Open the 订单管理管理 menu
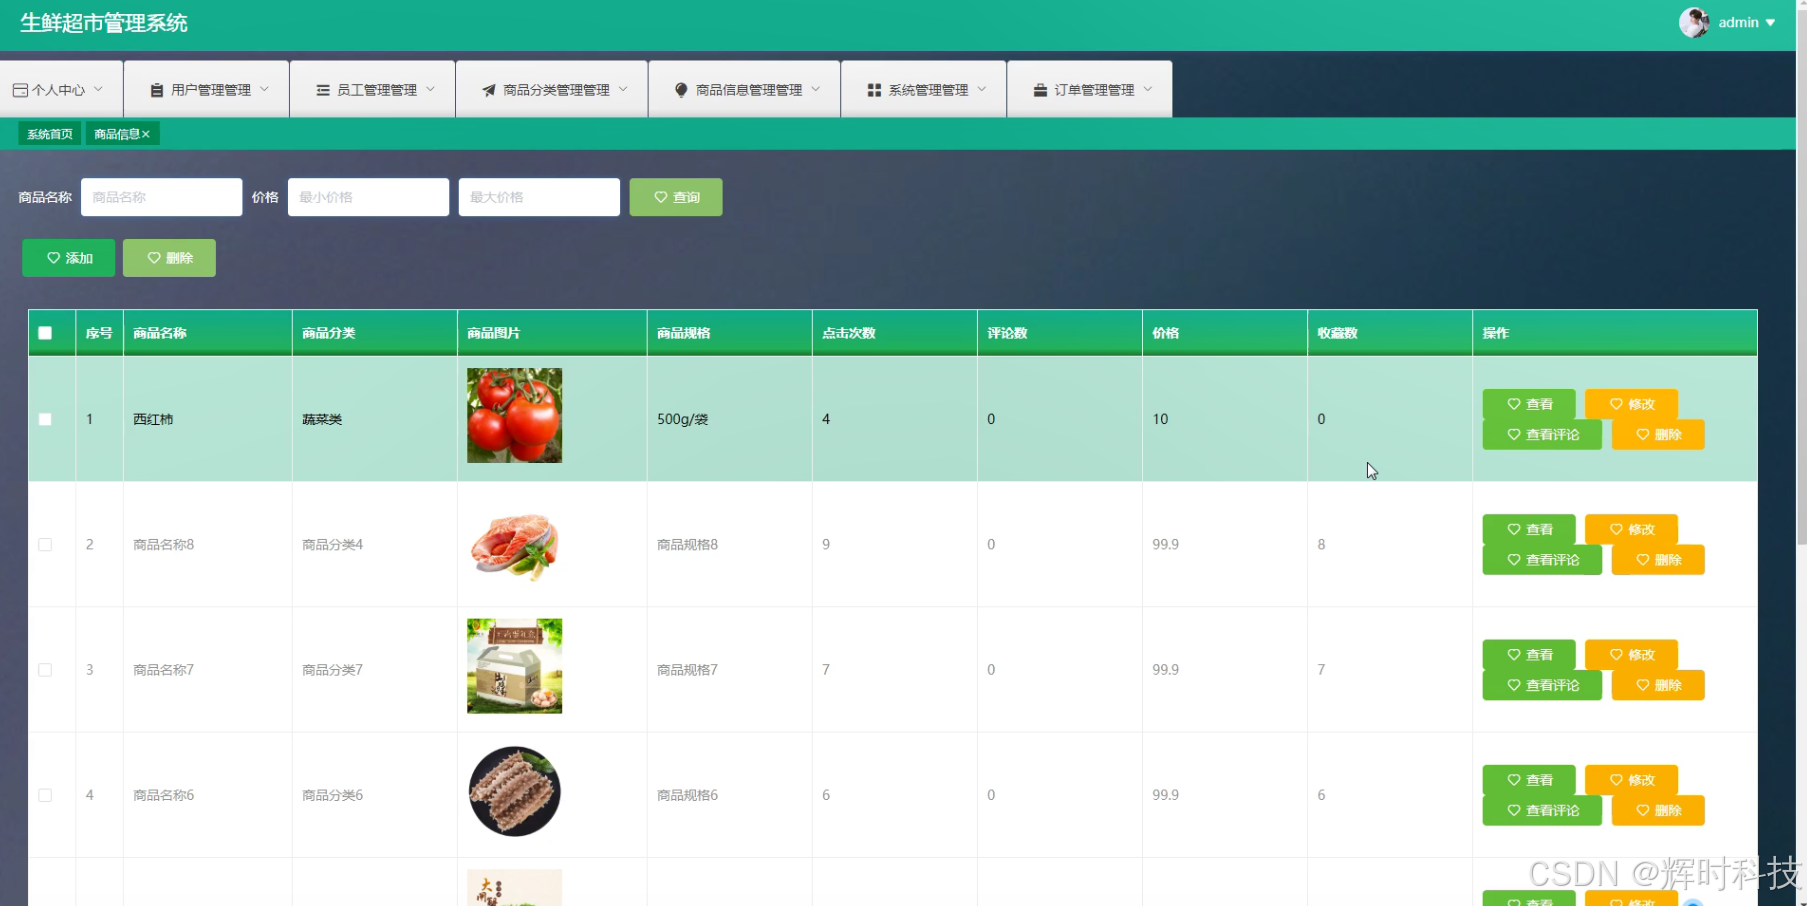The image size is (1807, 906). click(1090, 90)
